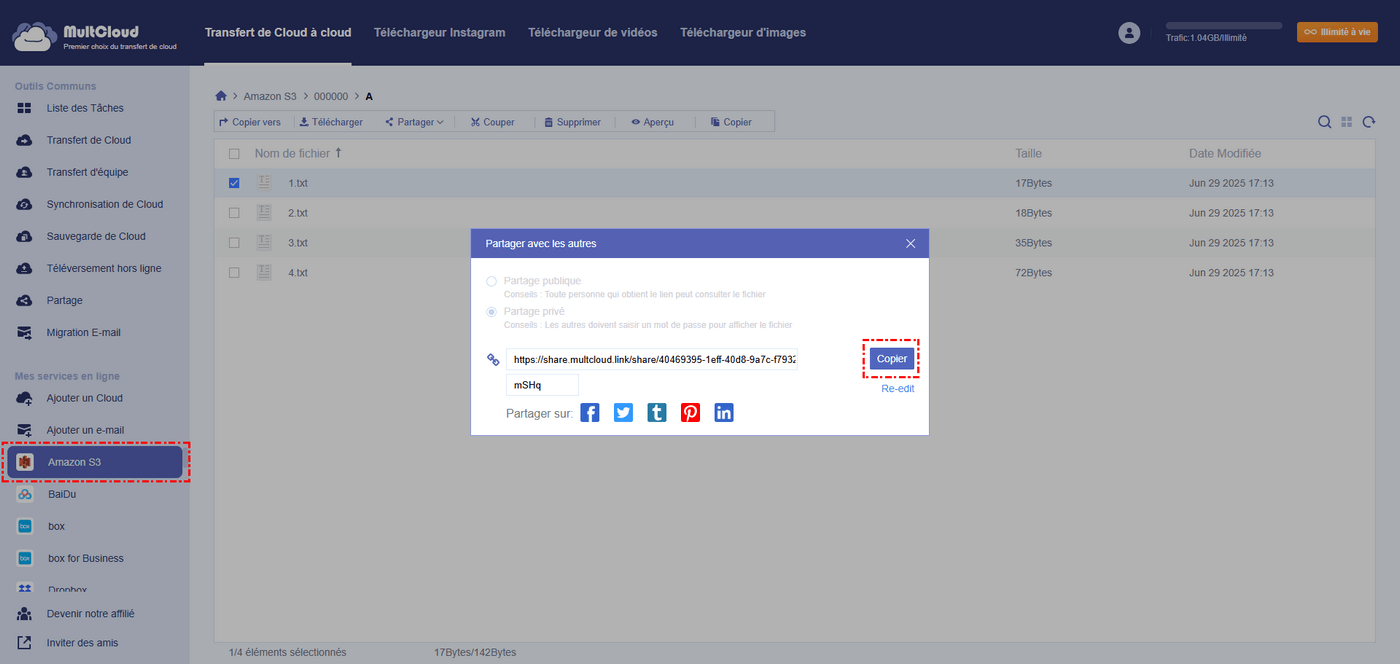Screen dimensions: 1400x664
Task: Check the 4.txt checkbox
Action: pyautogui.click(x=234, y=272)
